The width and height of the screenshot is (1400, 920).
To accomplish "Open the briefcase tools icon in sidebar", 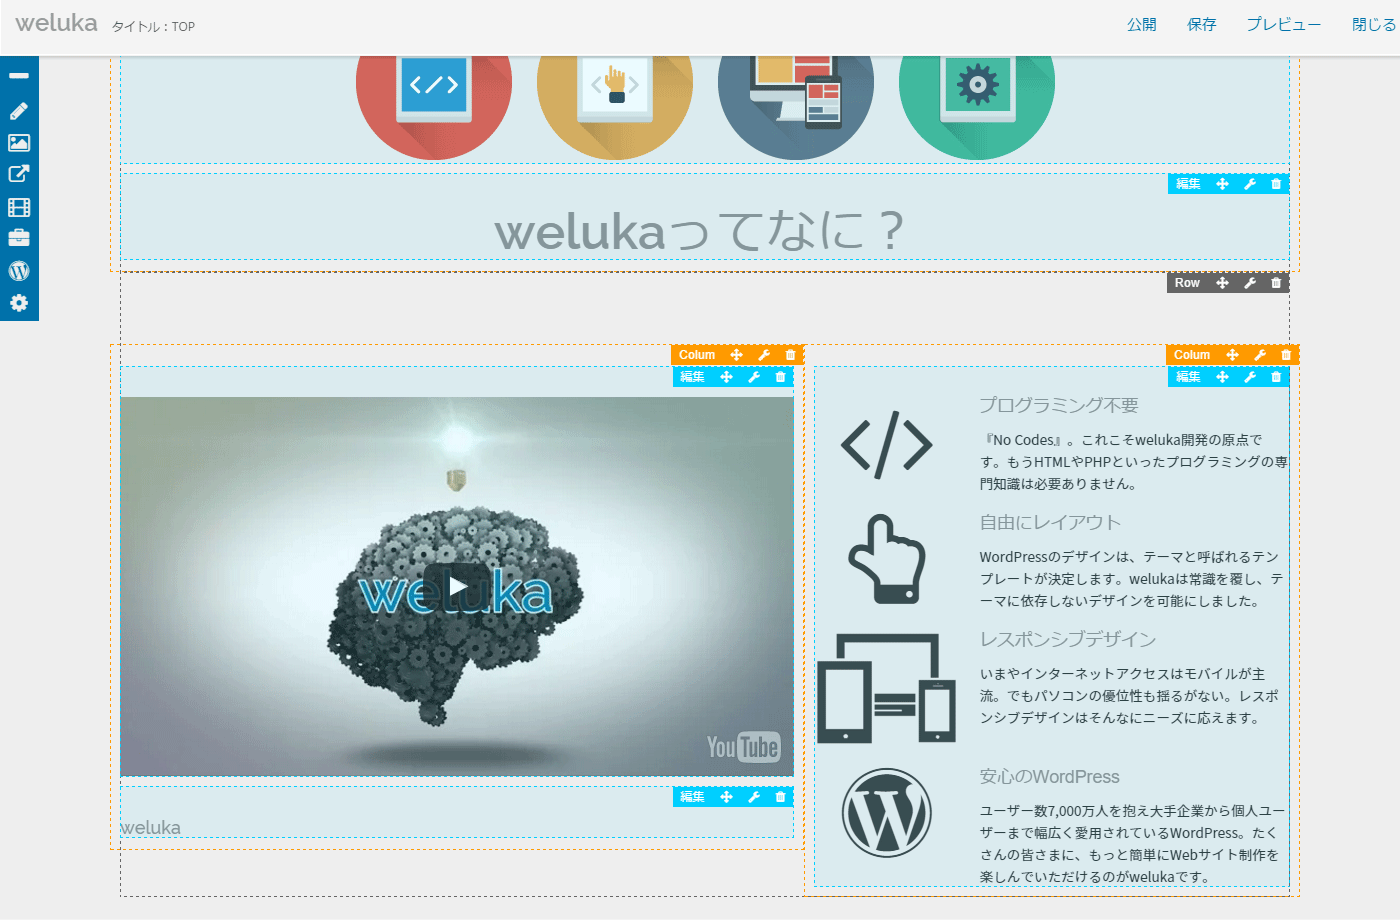I will coord(19,238).
